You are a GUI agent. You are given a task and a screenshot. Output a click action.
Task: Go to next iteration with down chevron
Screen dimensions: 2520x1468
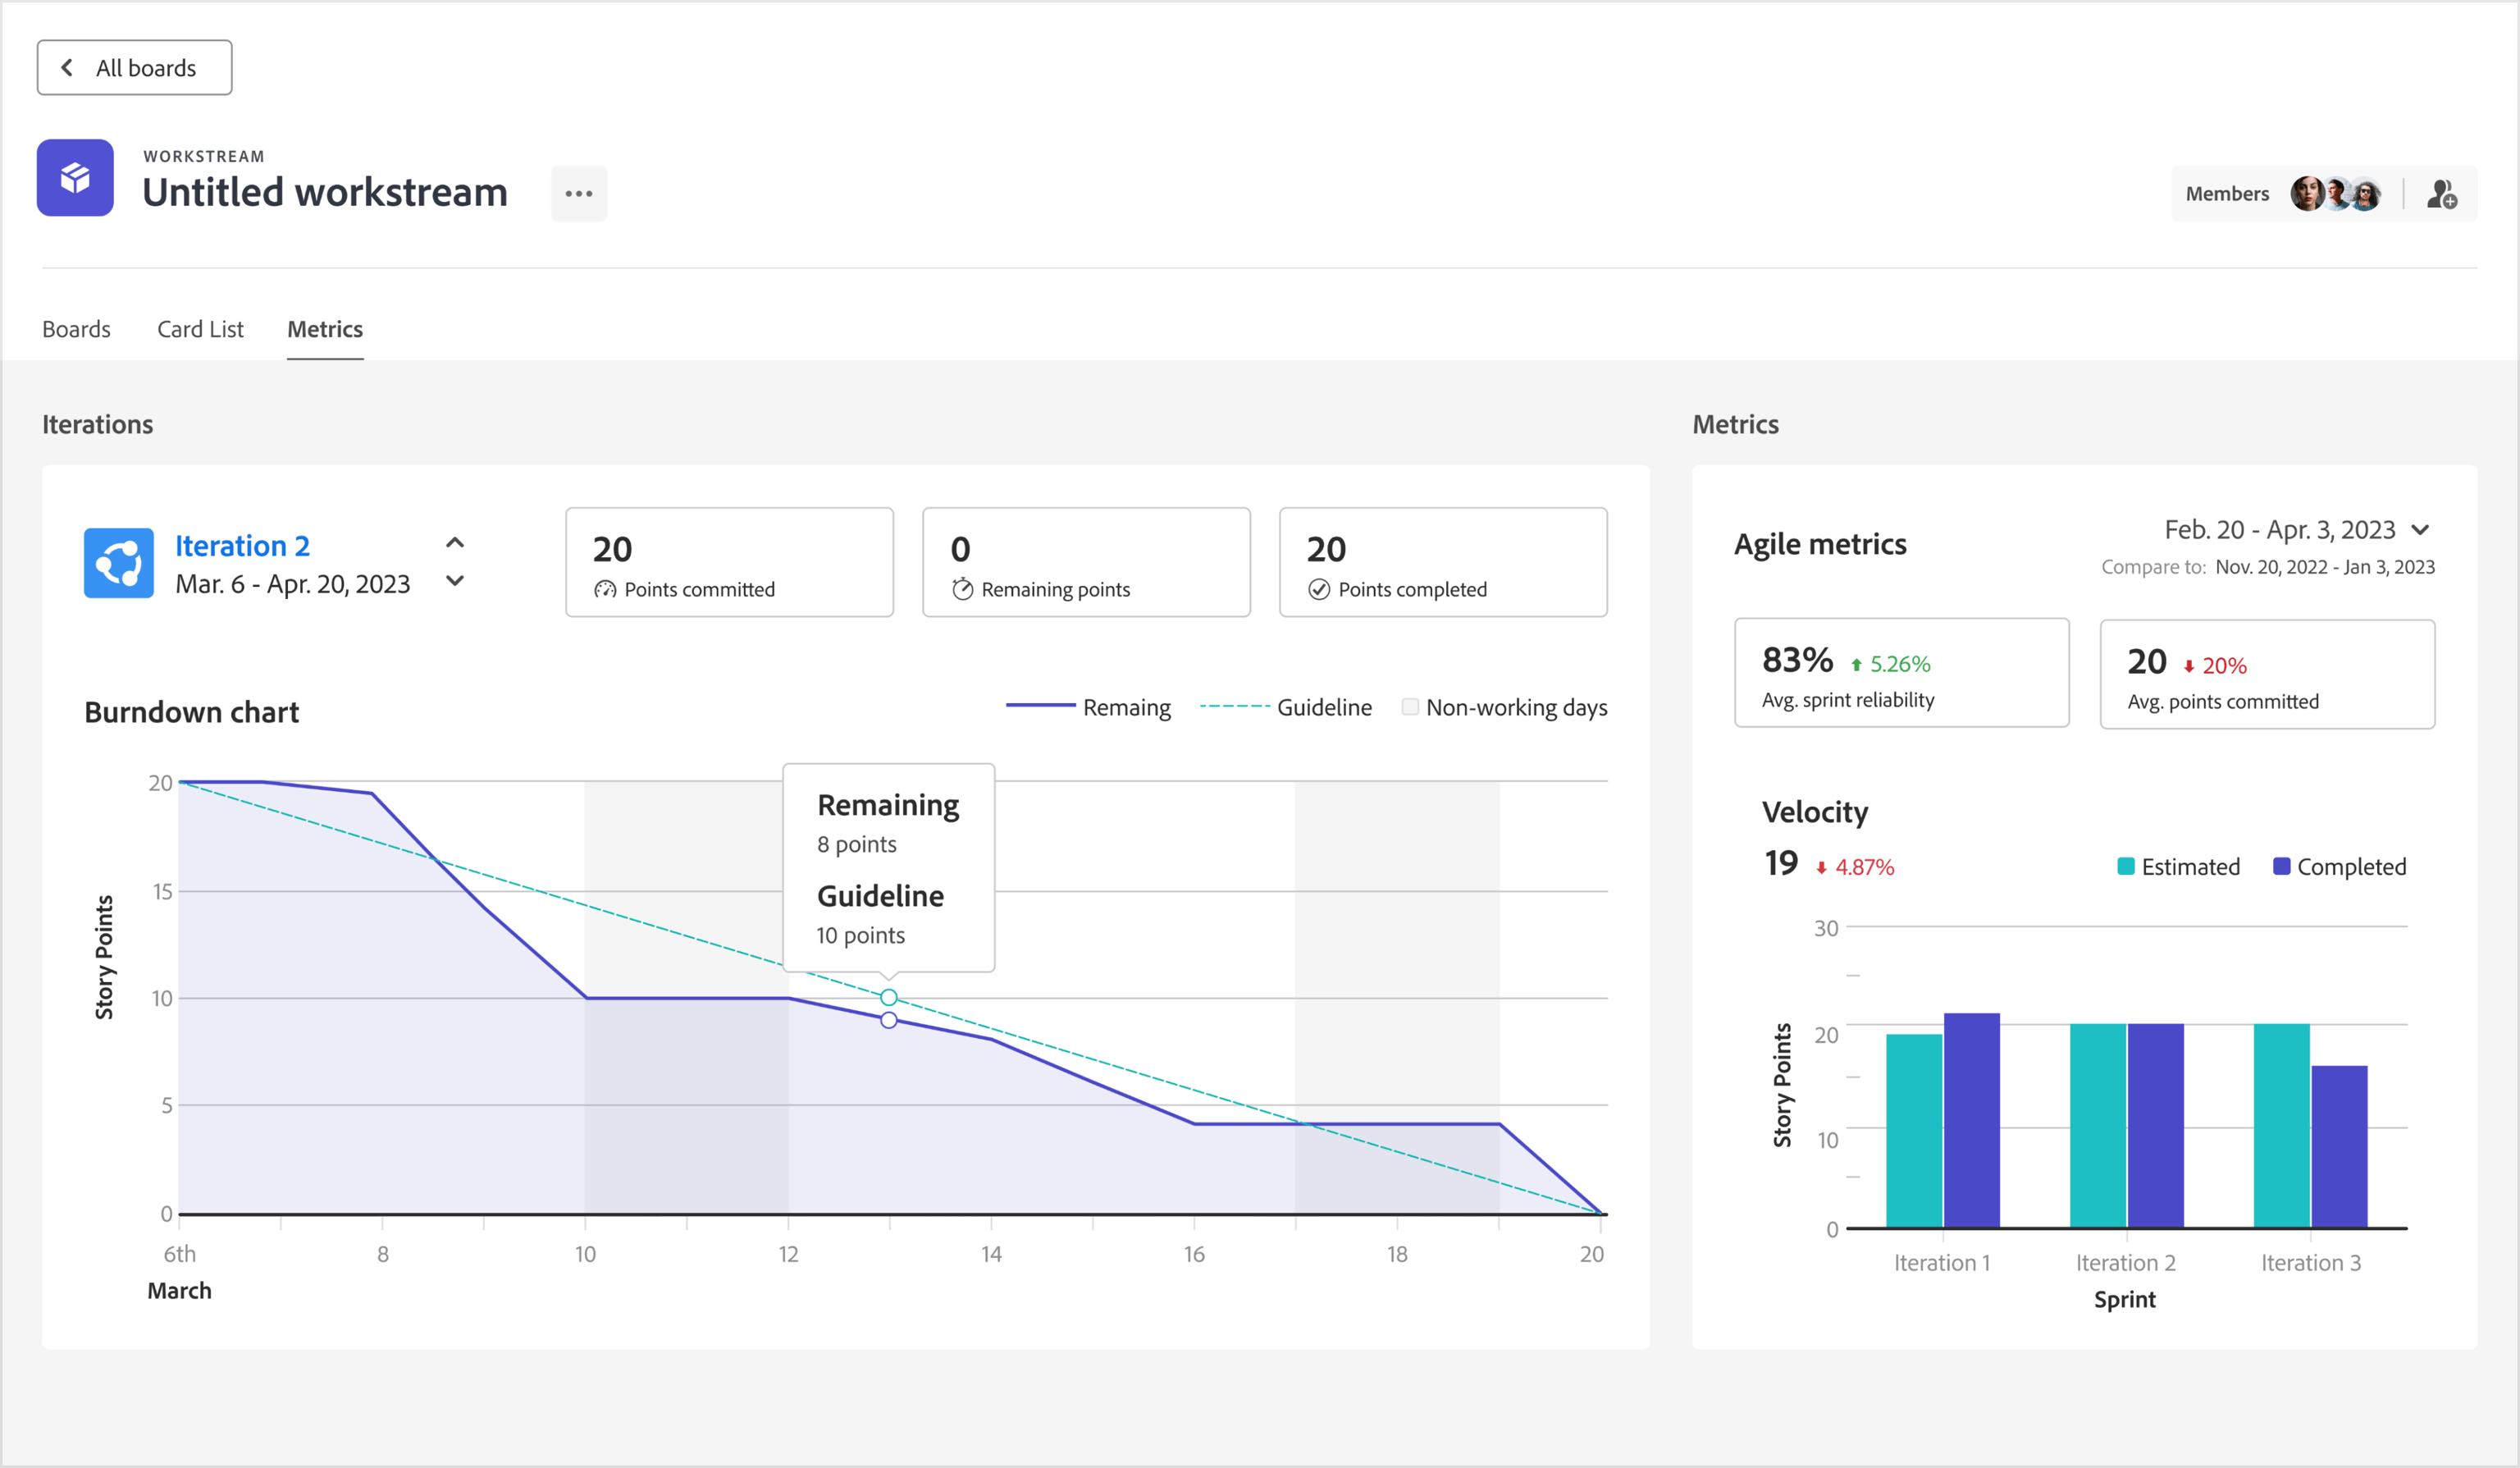pyautogui.click(x=455, y=581)
